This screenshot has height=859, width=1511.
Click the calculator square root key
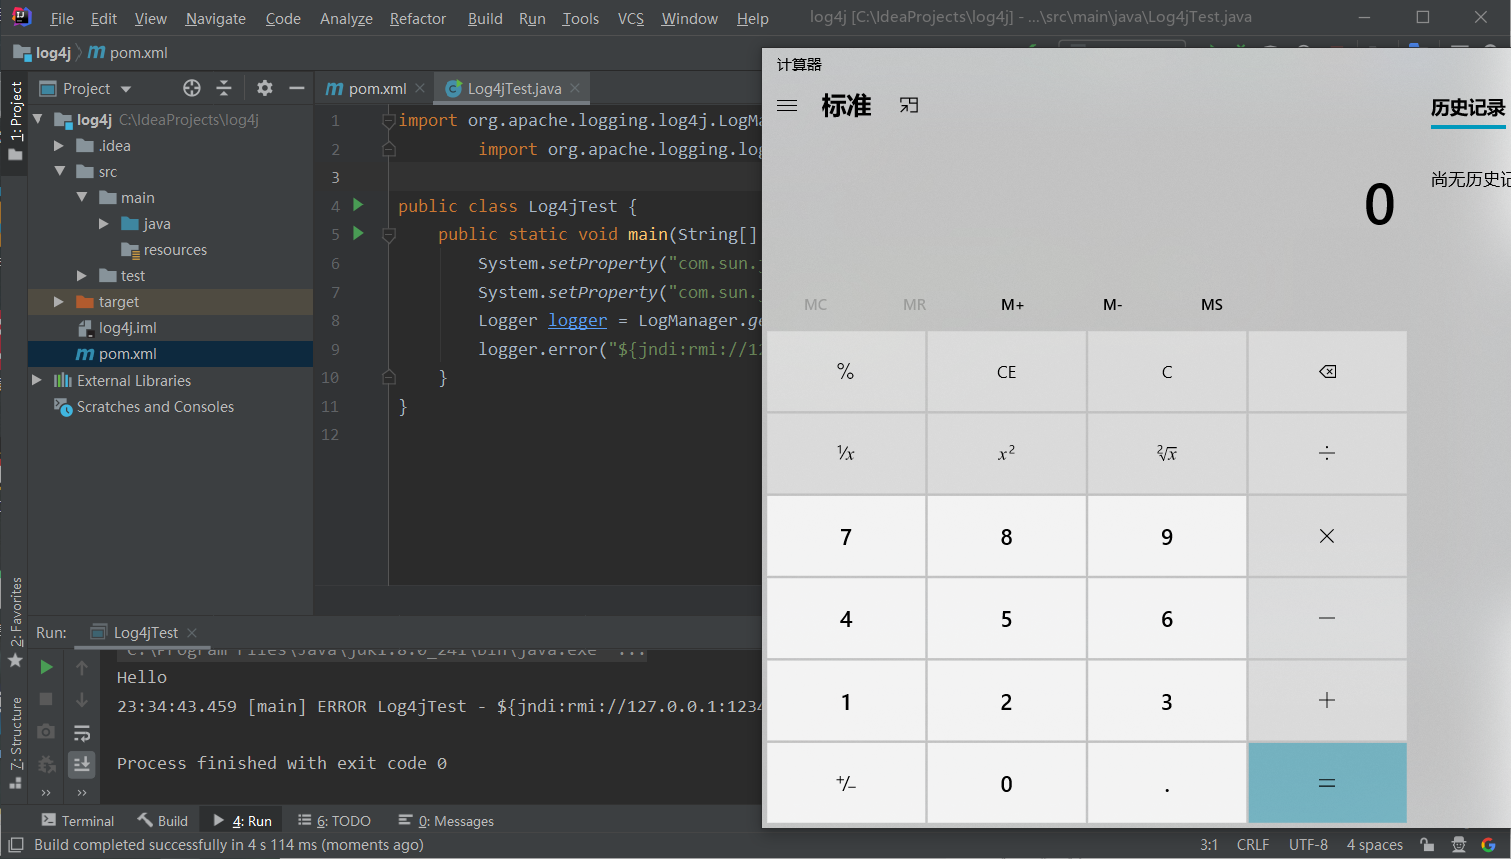(1167, 454)
